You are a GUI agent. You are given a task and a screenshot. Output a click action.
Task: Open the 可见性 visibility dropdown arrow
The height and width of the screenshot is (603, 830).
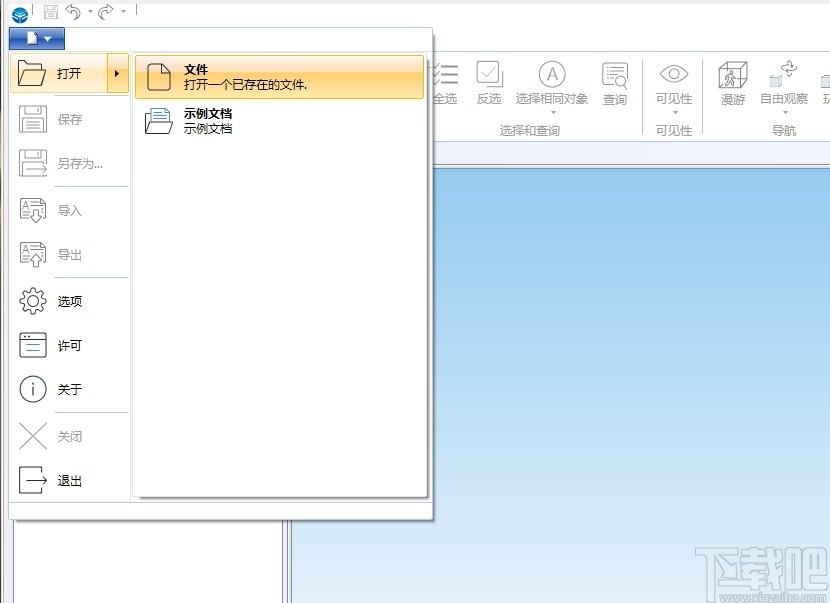click(673, 113)
